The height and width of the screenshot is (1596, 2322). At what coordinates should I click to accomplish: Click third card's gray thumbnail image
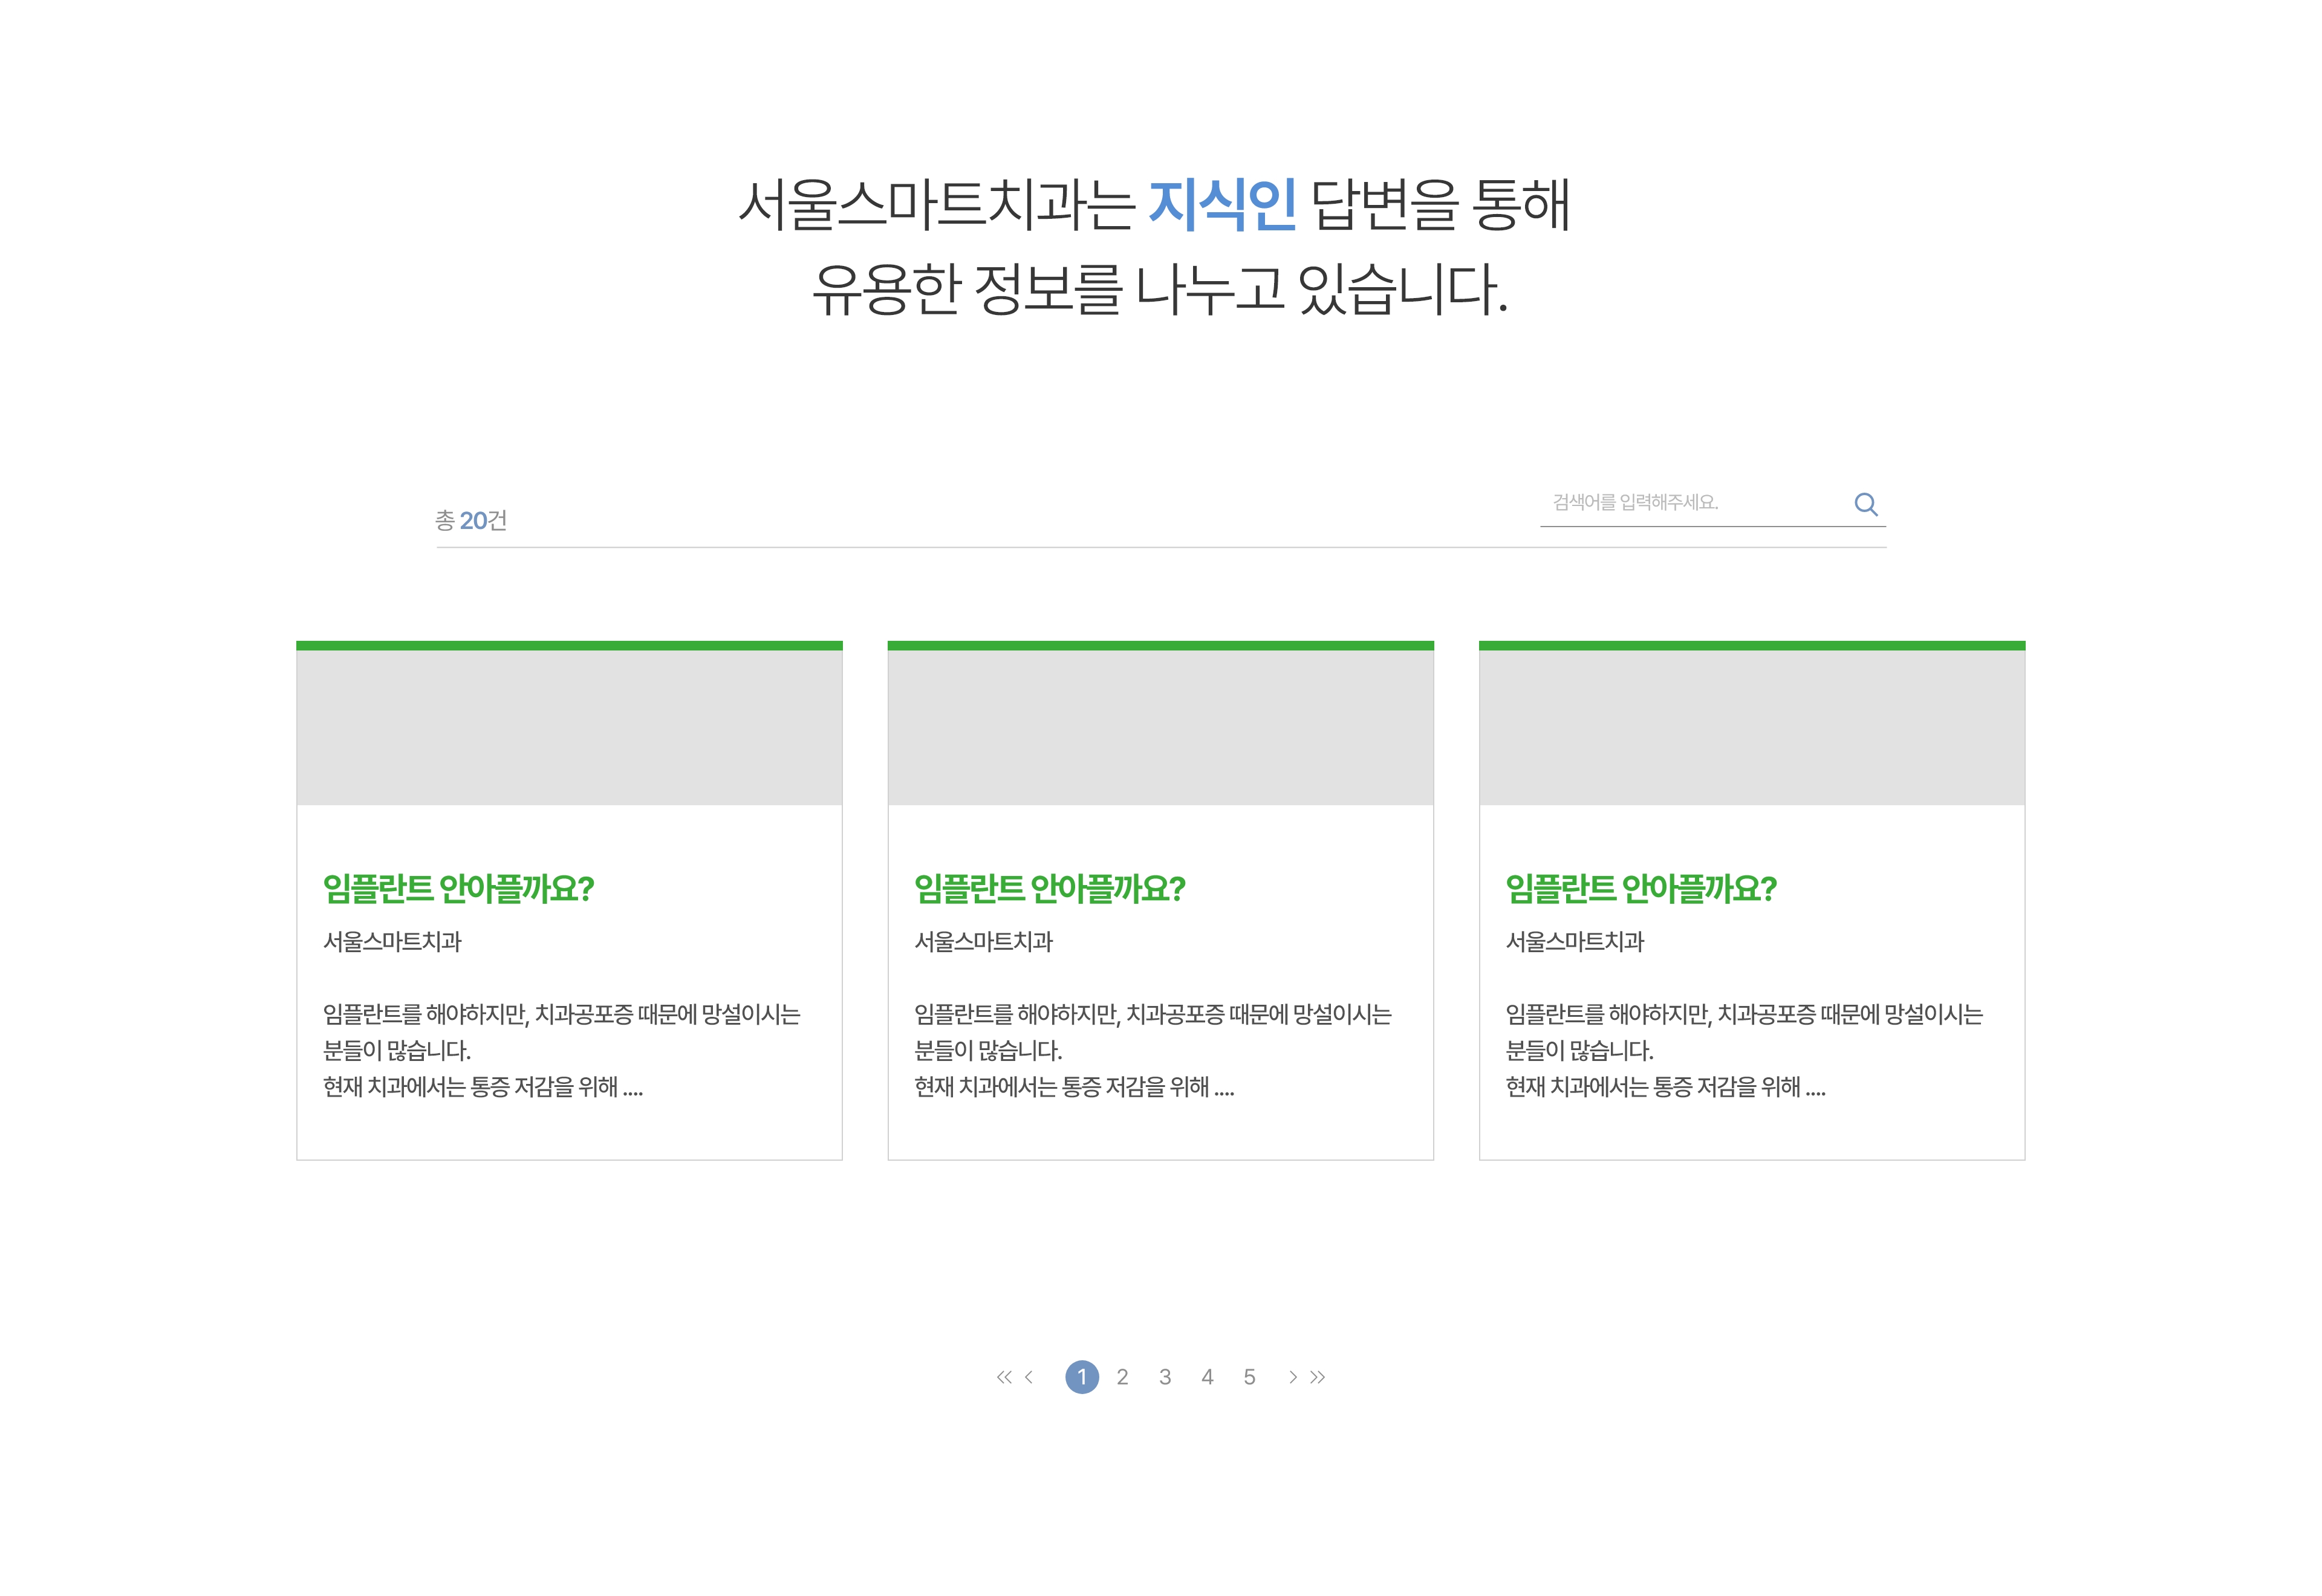click(1751, 727)
